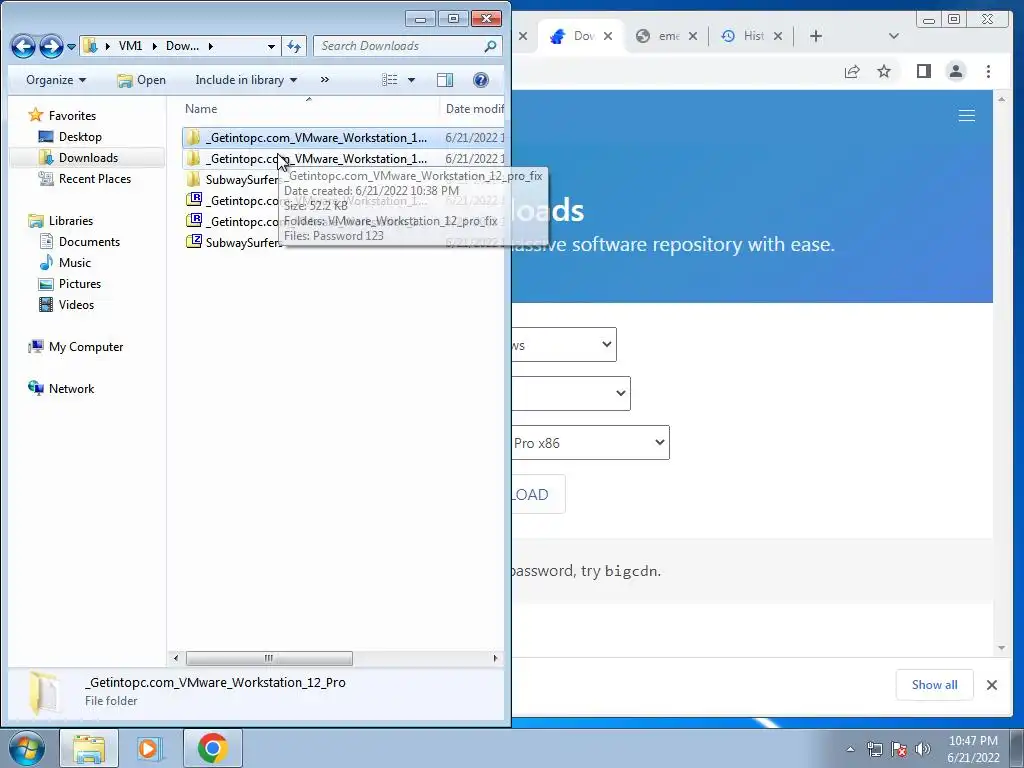Click the search magnifier icon in Explorer
Viewport: 1024px width, 768px height.
(490, 46)
